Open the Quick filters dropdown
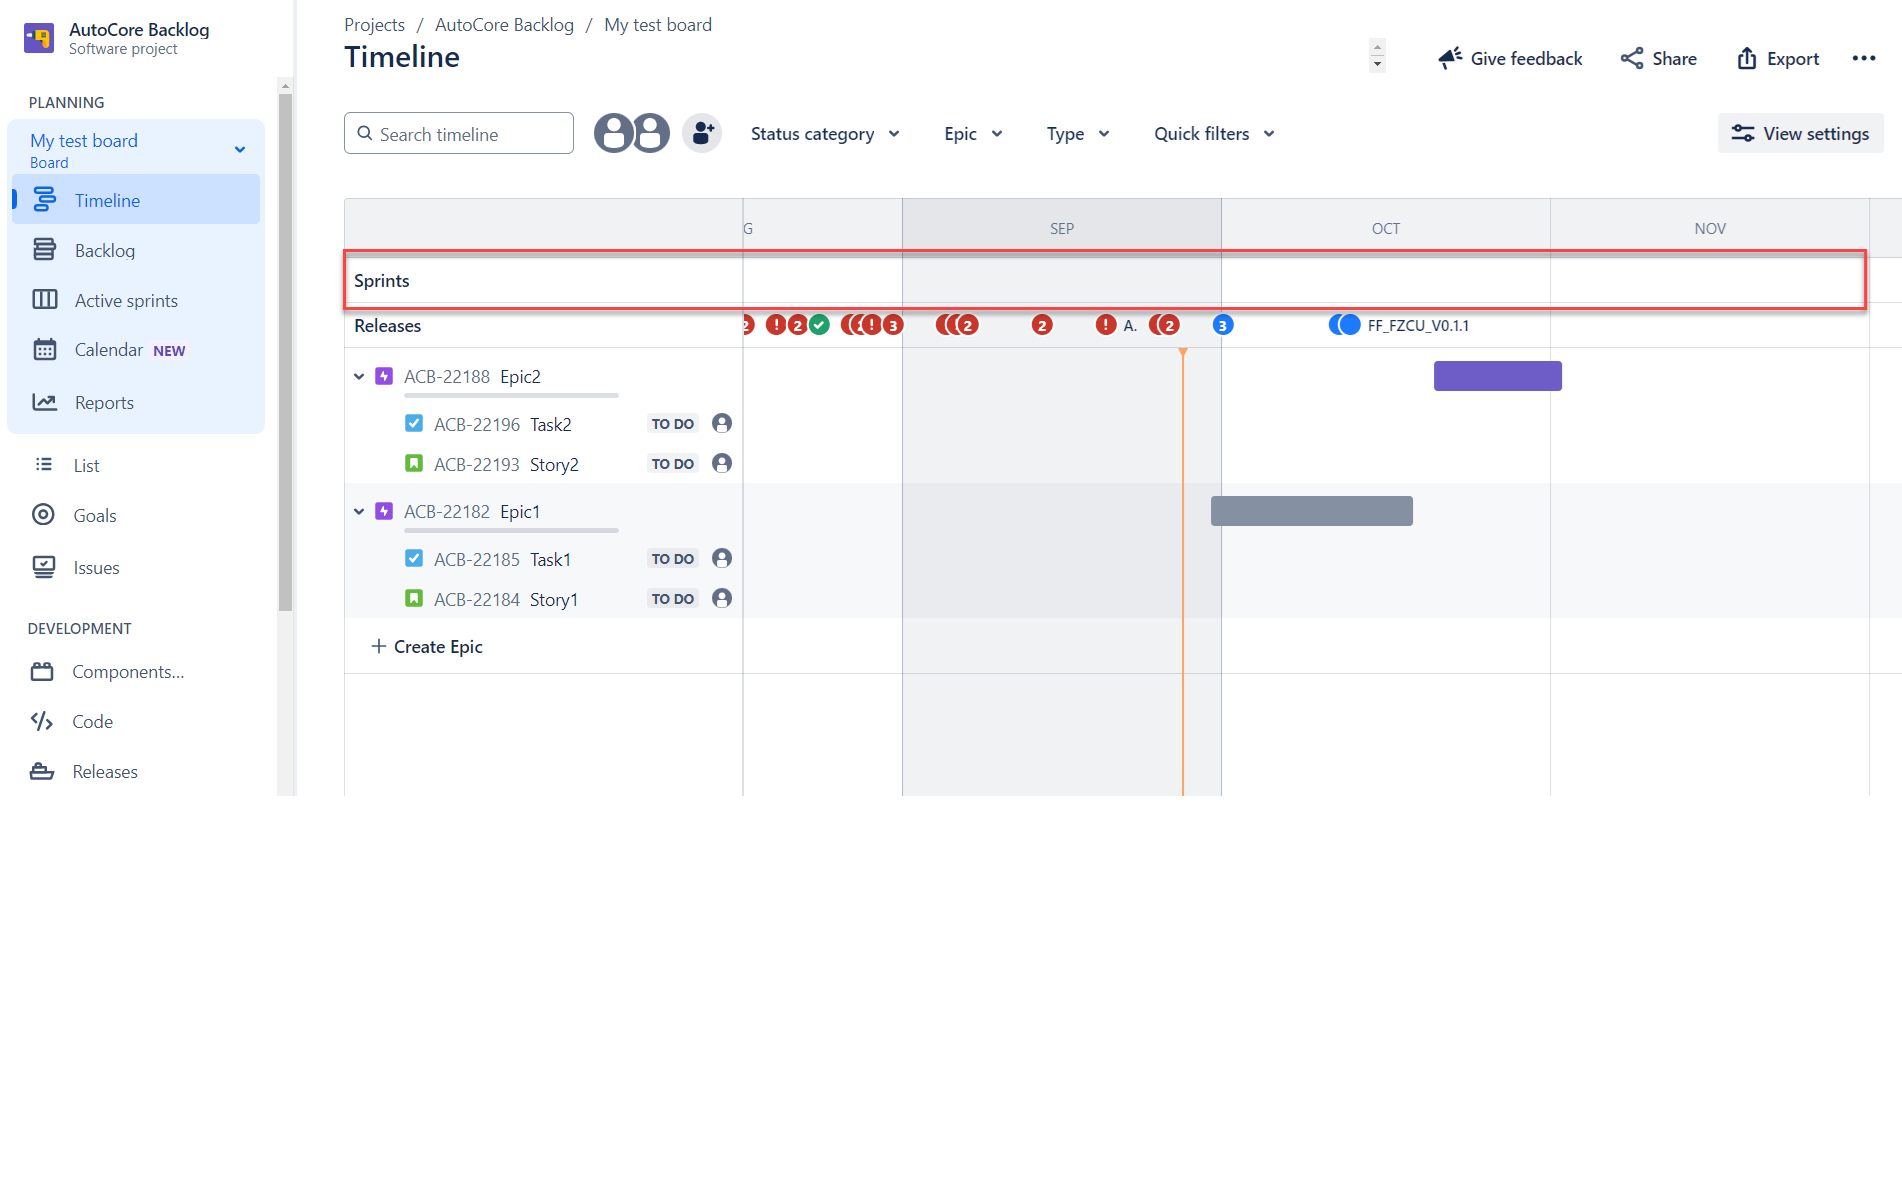 pyautogui.click(x=1214, y=134)
